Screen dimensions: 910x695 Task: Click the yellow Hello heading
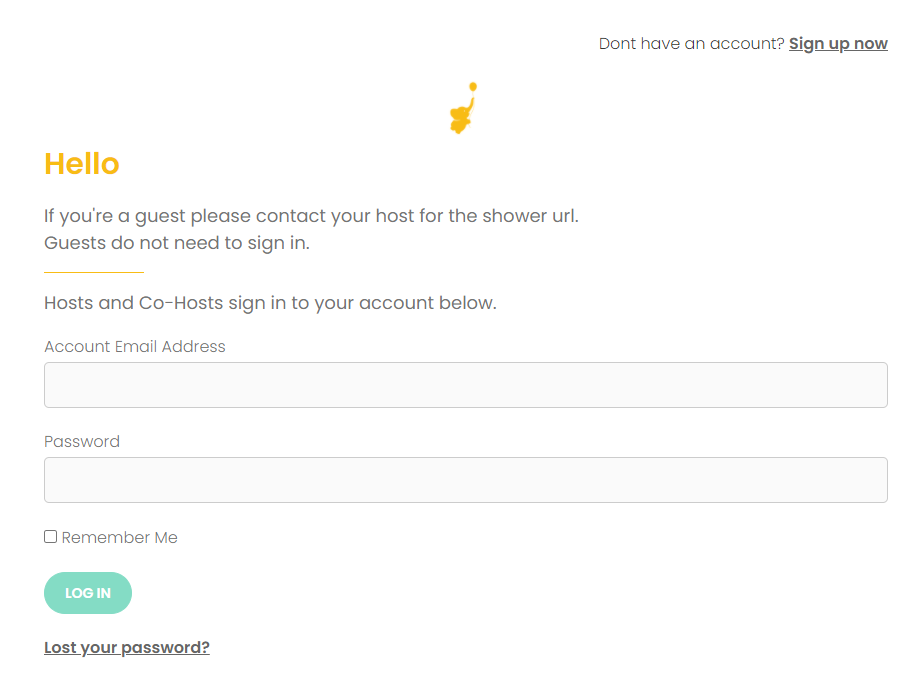pos(82,164)
